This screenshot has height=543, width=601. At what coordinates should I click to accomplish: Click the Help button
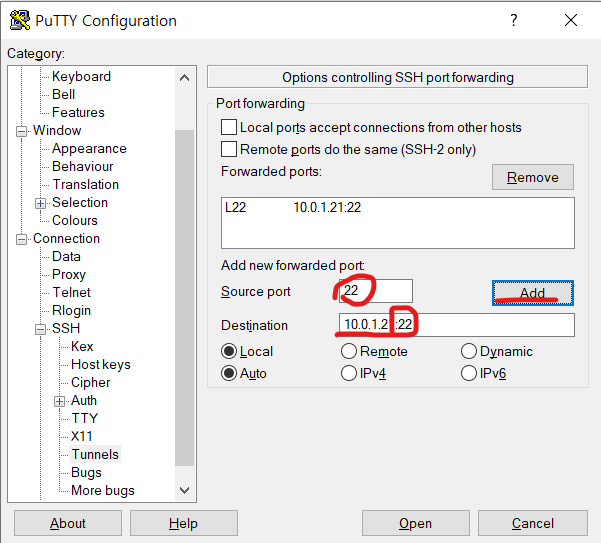pyautogui.click(x=184, y=523)
